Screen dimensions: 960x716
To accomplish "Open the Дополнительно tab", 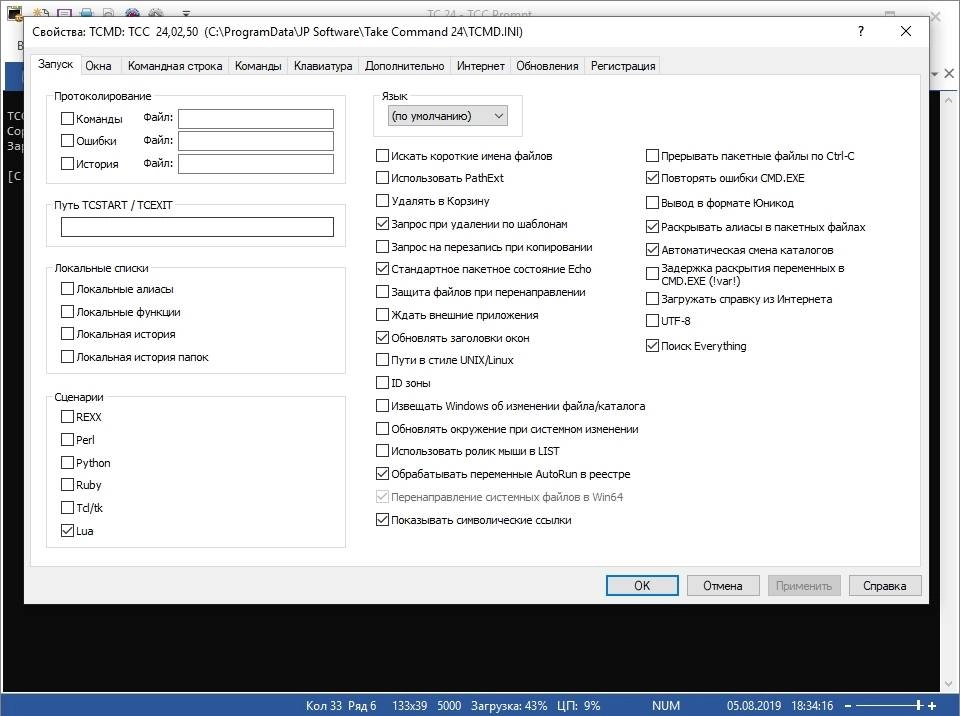I will click(405, 66).
